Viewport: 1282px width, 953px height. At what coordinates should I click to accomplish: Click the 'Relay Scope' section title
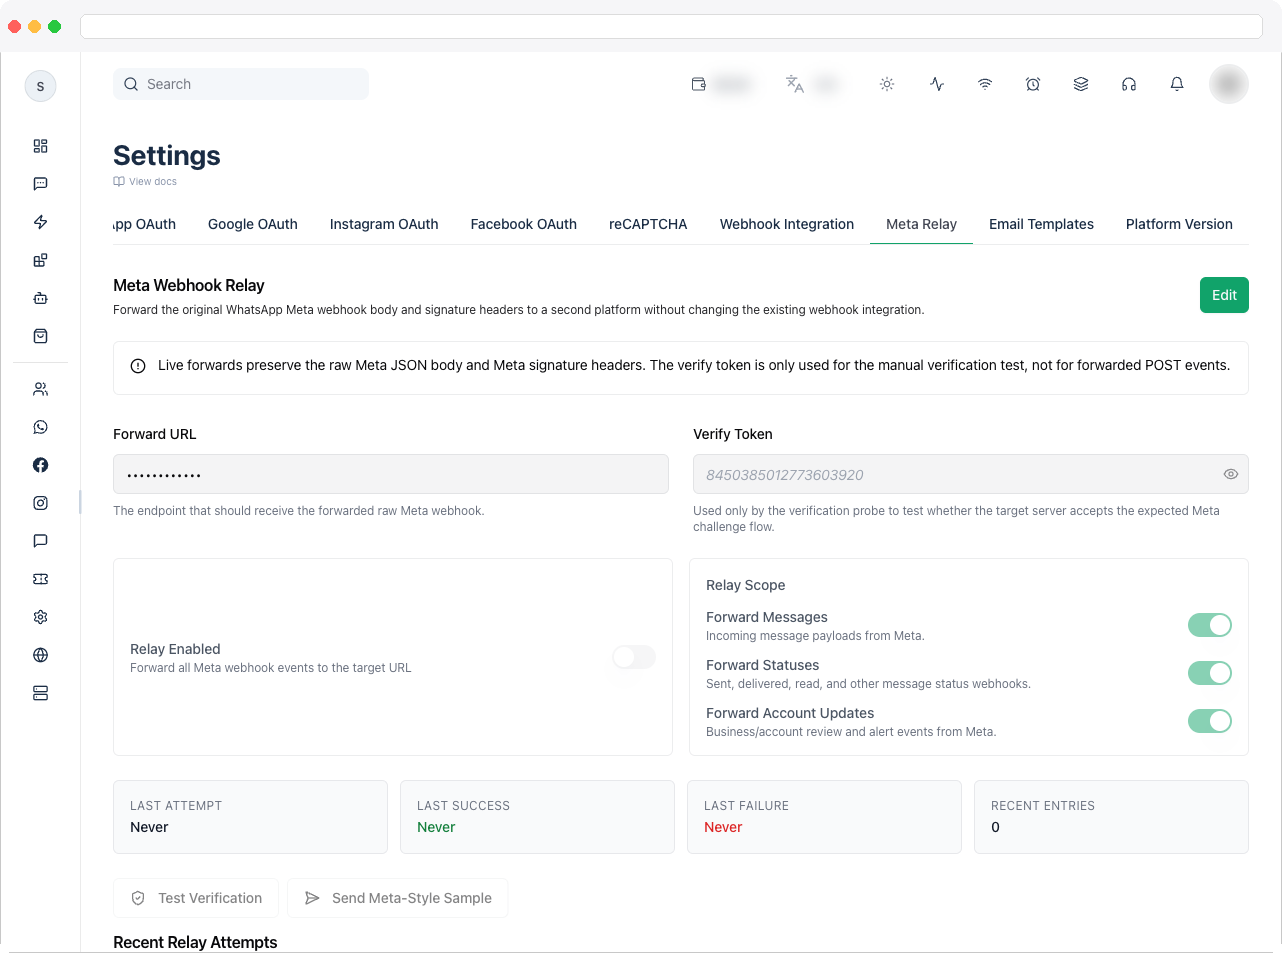pyautogui.click(x=746, y=585)
